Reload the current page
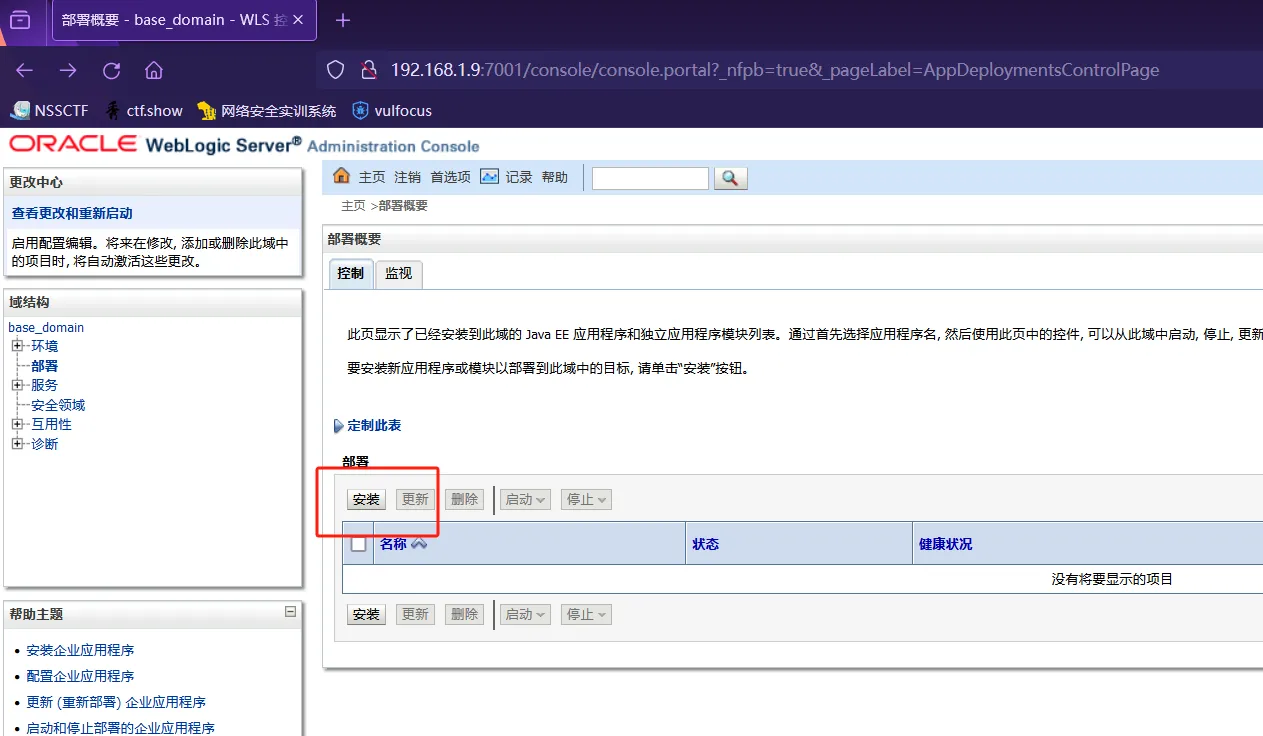This screenshot has width=1263, height=736. tap(111, 70)
